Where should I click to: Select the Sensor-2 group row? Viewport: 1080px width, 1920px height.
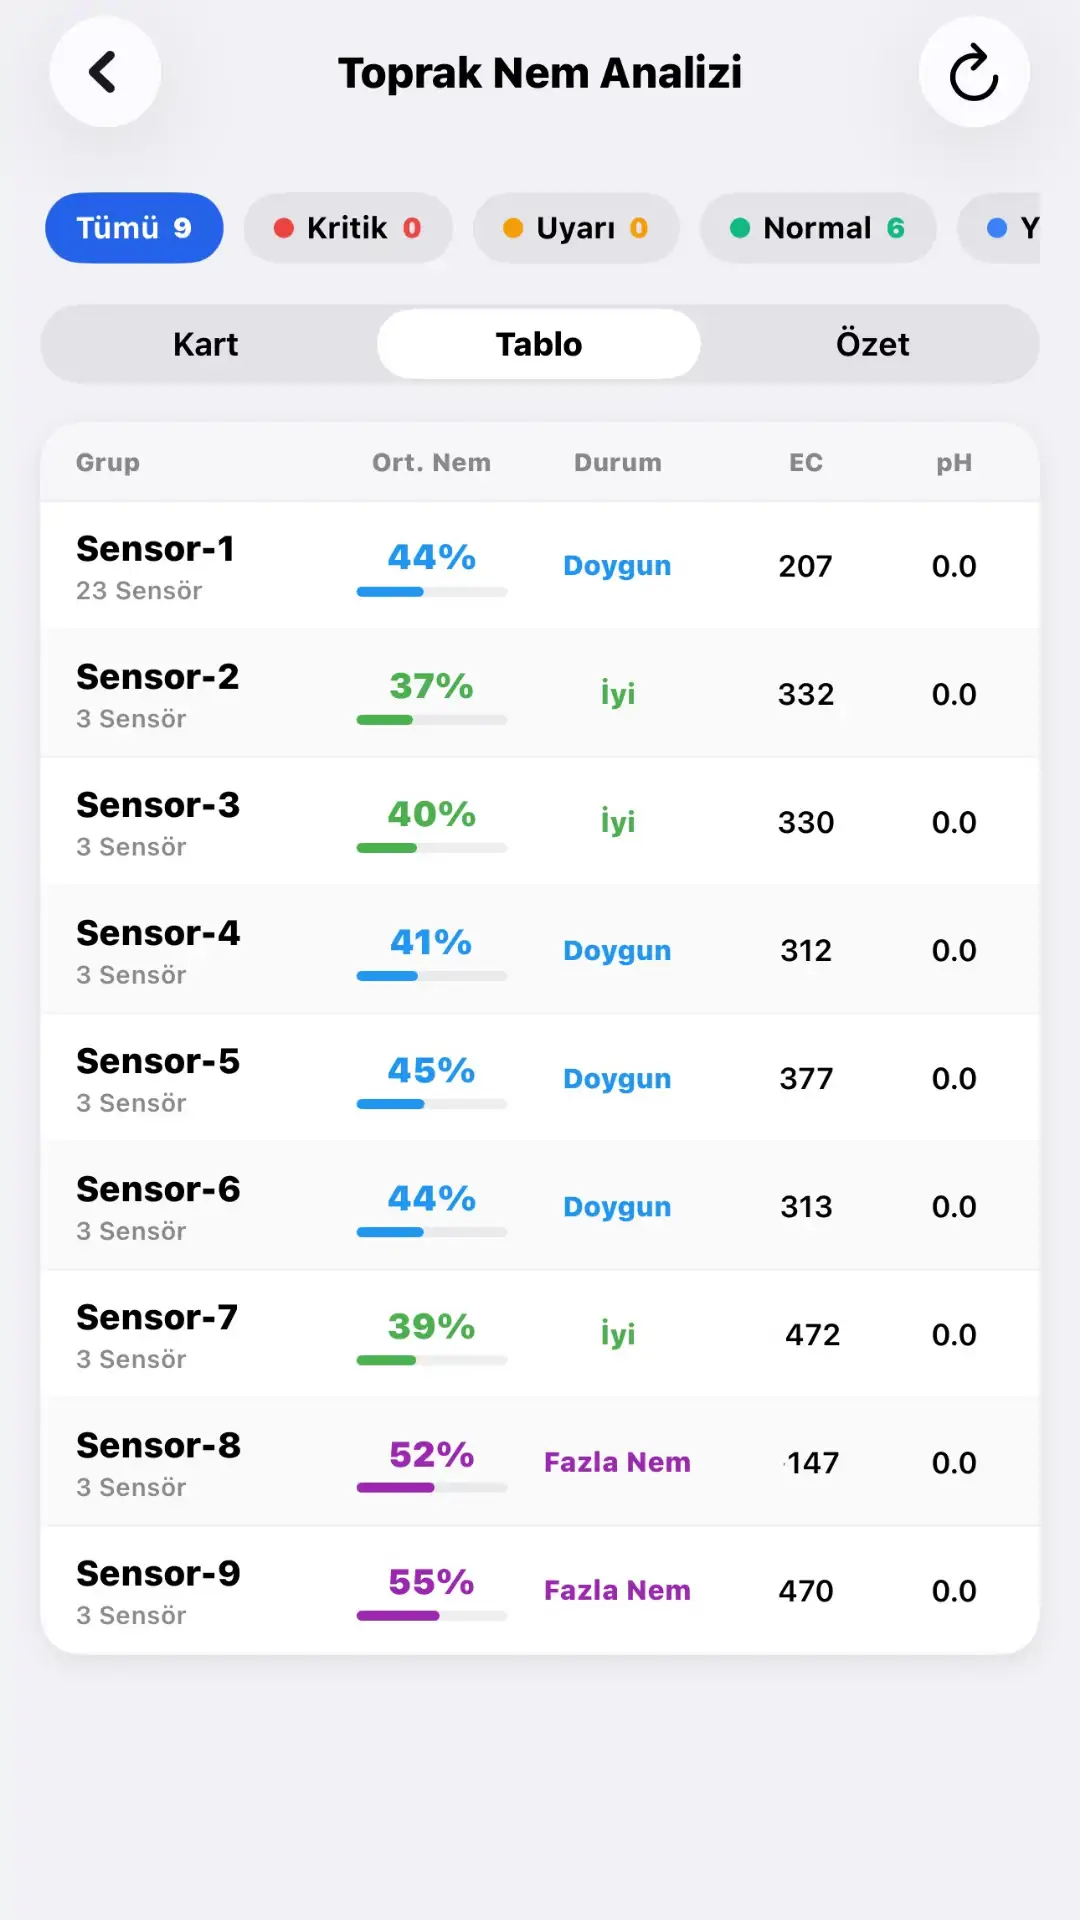tap(540, 694)
